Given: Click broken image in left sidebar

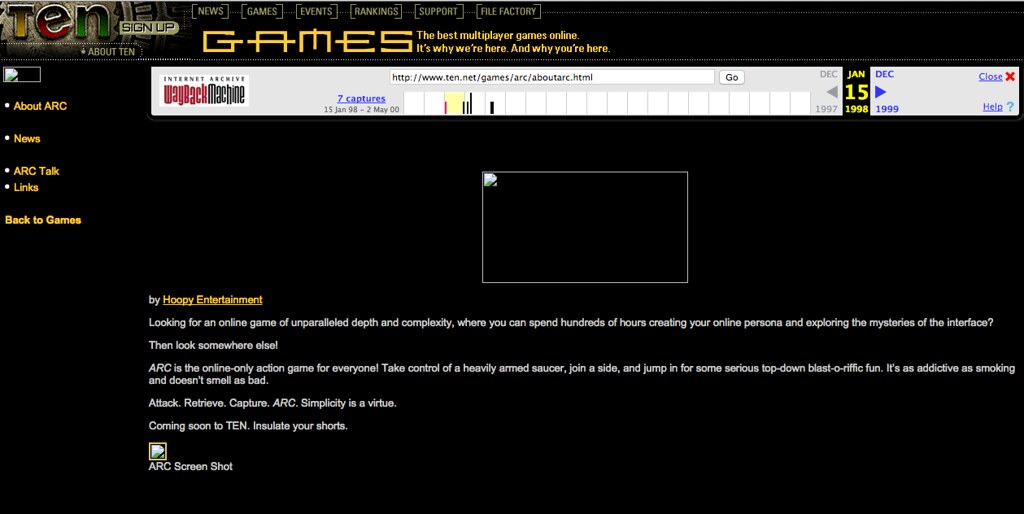Looking at the screenshot, I should 22,74.
